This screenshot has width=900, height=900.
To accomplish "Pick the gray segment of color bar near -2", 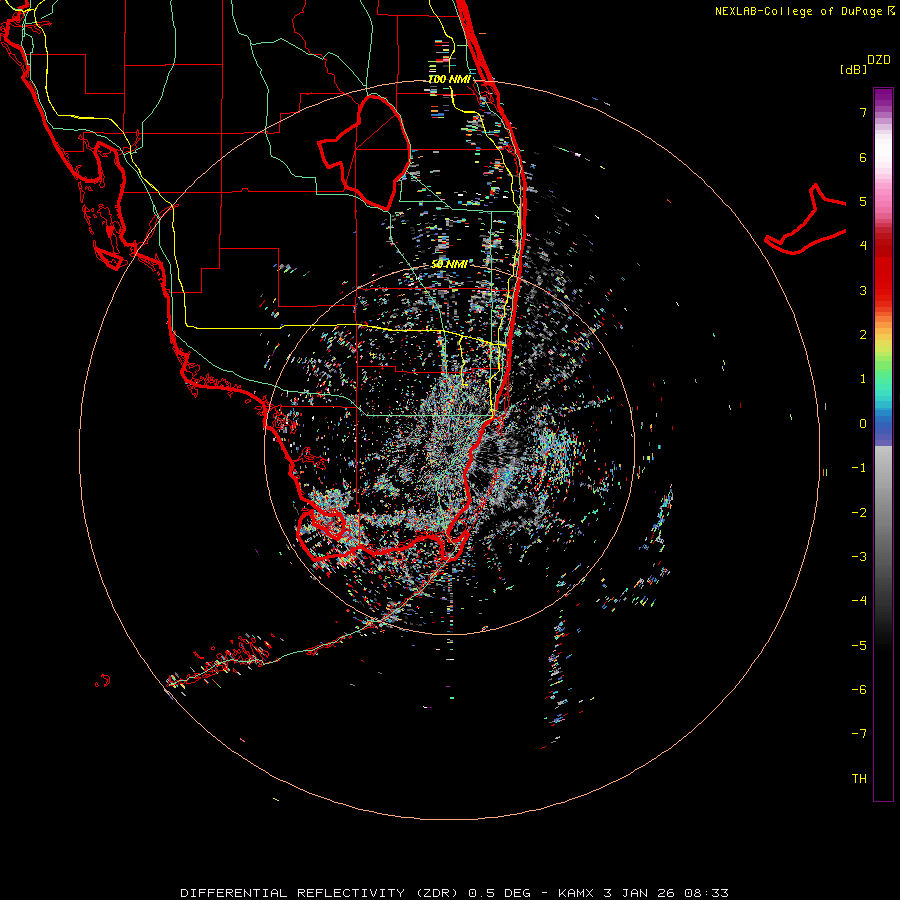I will [883, 513].
